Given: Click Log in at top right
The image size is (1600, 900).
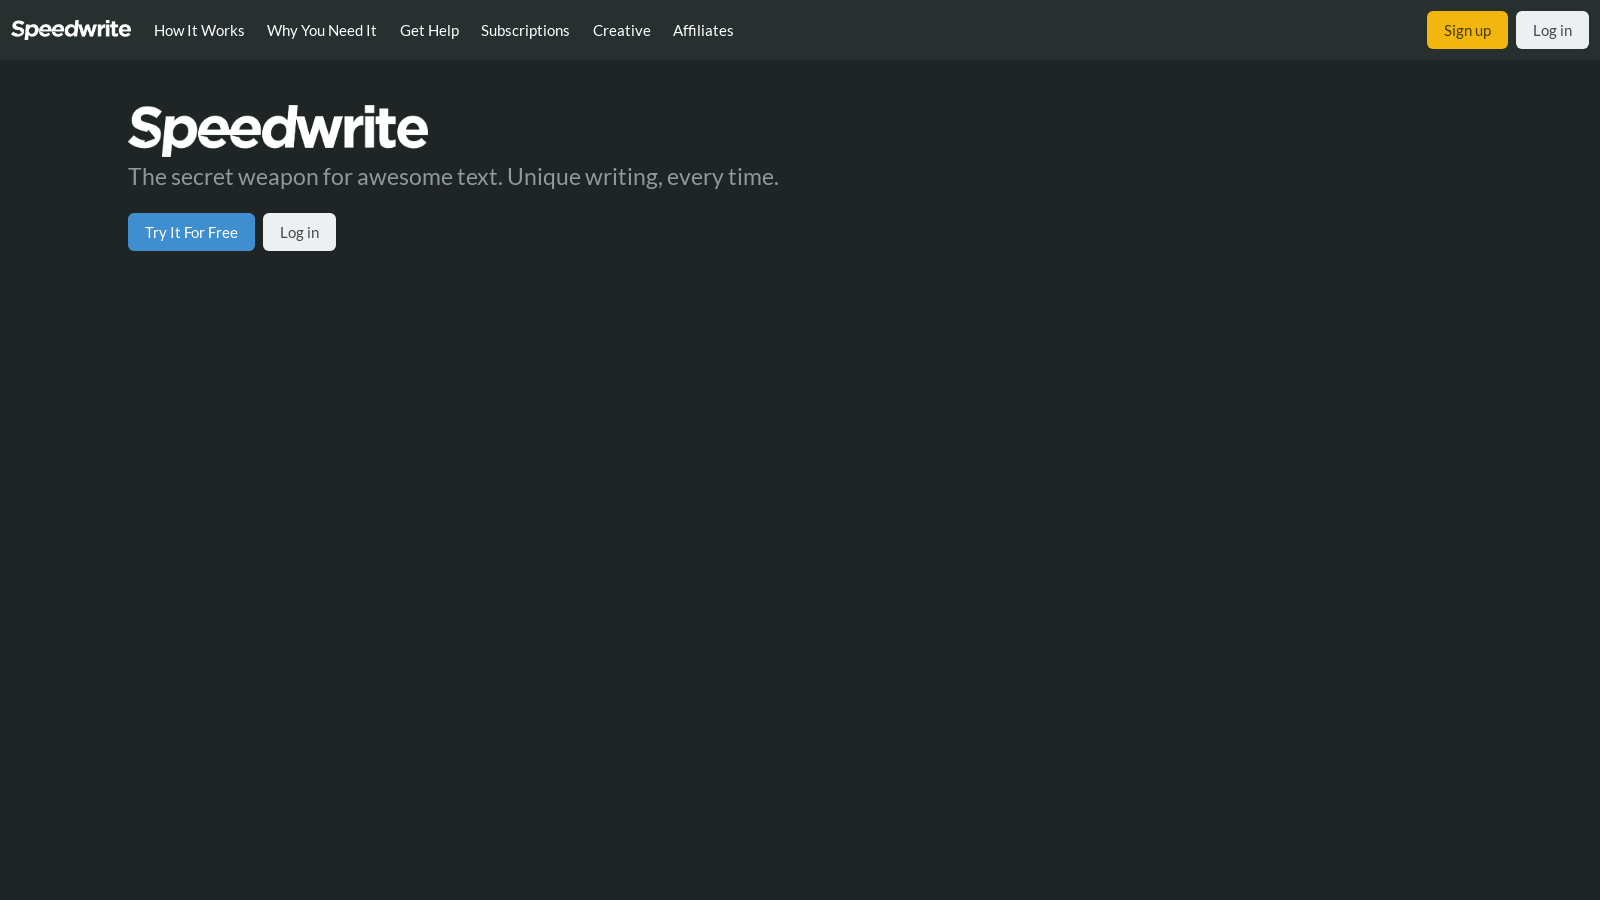Looking at the screenshot, I should (1552, 29).
